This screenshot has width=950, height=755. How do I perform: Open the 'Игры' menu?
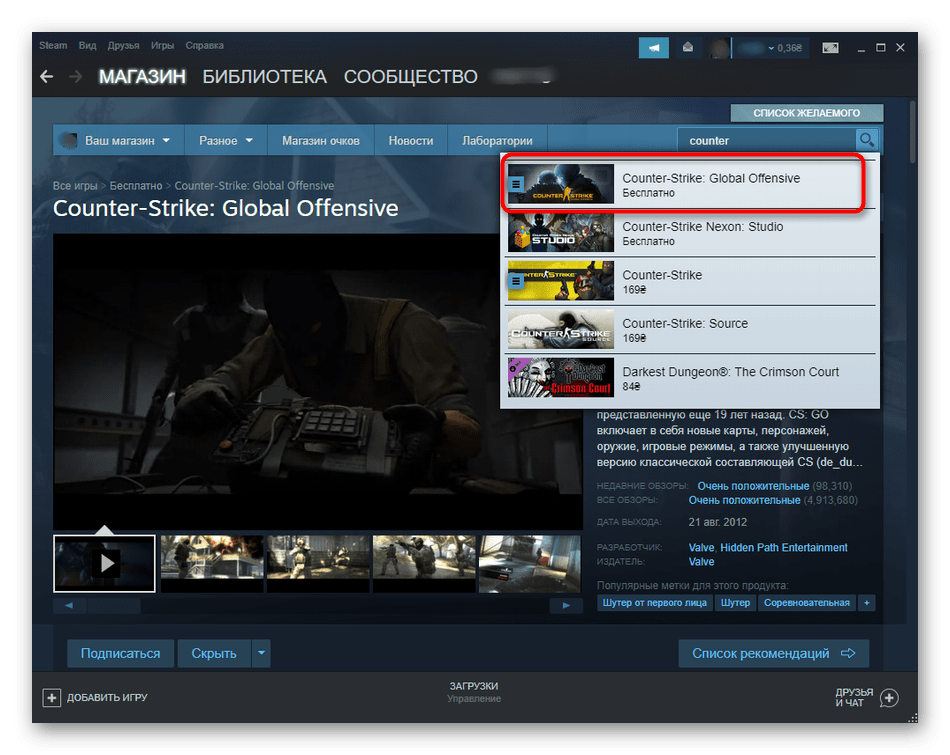click(x=163, y=46)
